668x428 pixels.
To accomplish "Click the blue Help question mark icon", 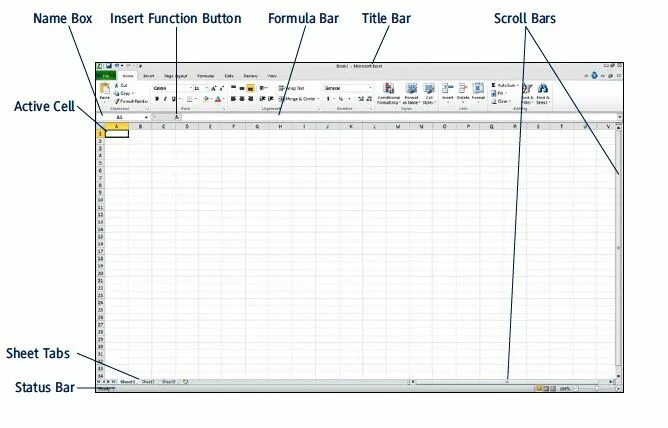I will coord(594,75).
